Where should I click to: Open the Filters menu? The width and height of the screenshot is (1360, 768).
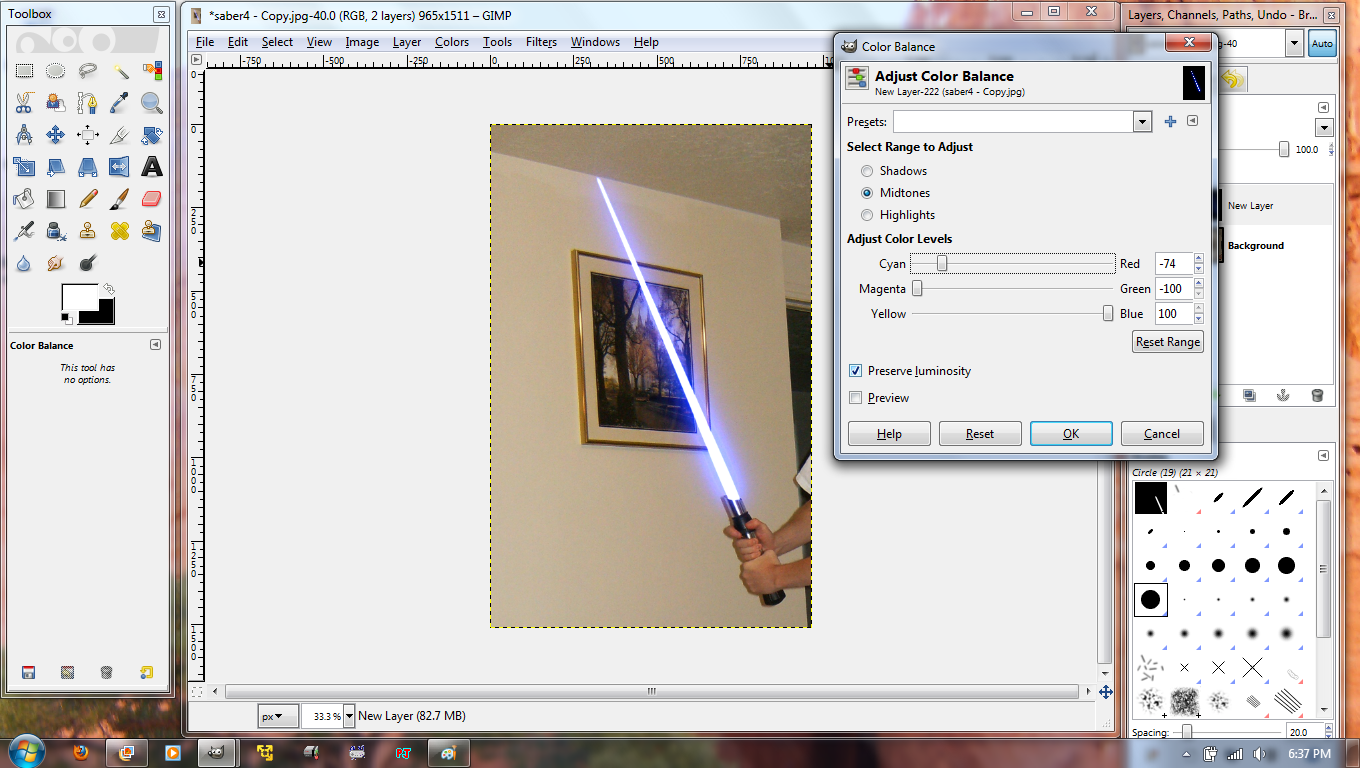tap(541, 42)
